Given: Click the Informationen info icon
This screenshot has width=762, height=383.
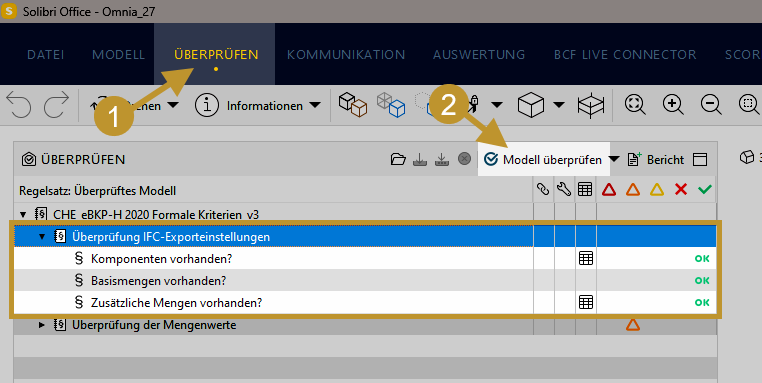Looking at the screenshot, I should click(207, 105).
